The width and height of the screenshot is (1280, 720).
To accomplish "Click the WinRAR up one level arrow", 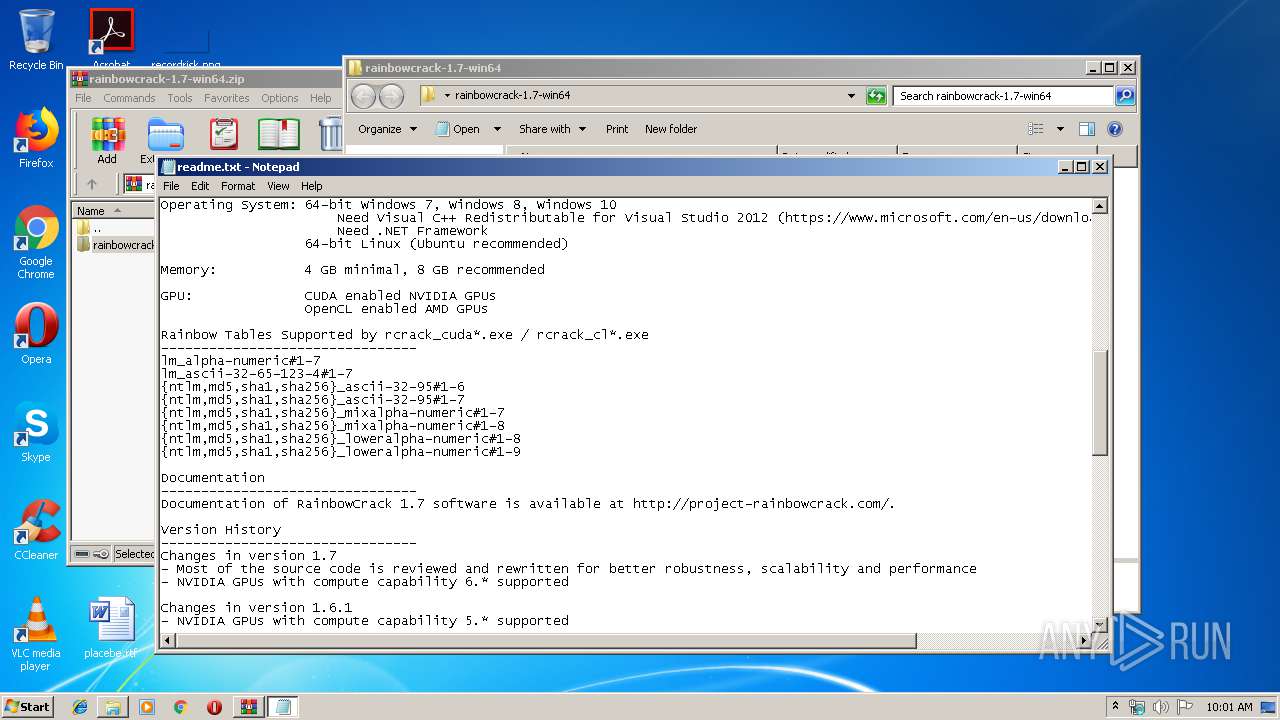I will coord(92,184).
